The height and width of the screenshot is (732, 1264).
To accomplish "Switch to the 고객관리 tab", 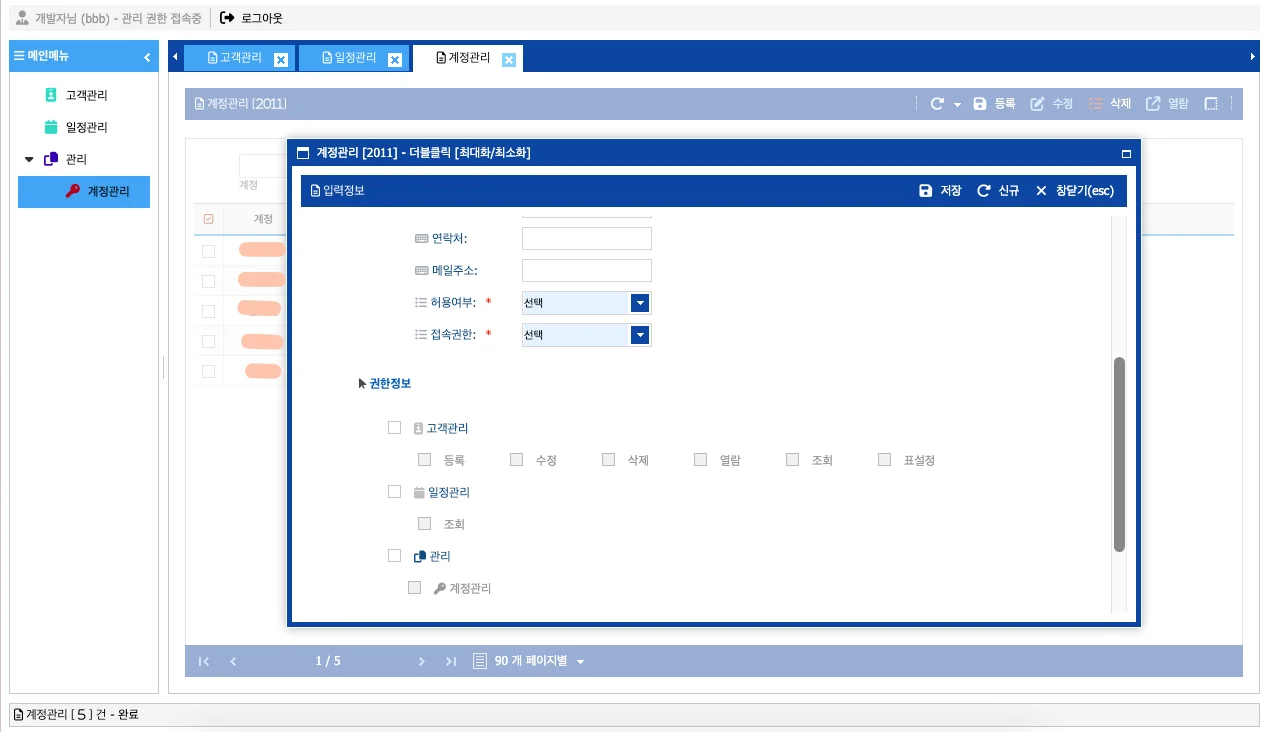I will coord(239,58).
